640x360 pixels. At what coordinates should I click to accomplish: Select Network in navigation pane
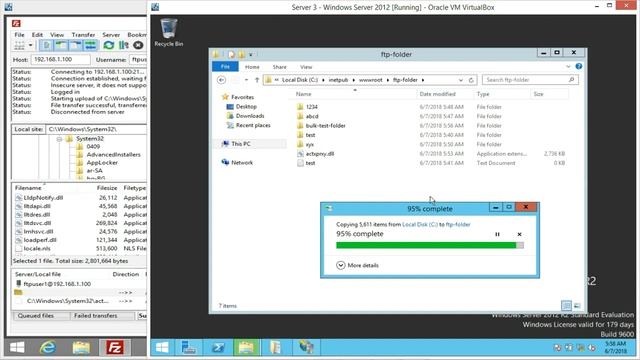coord(242,162)
